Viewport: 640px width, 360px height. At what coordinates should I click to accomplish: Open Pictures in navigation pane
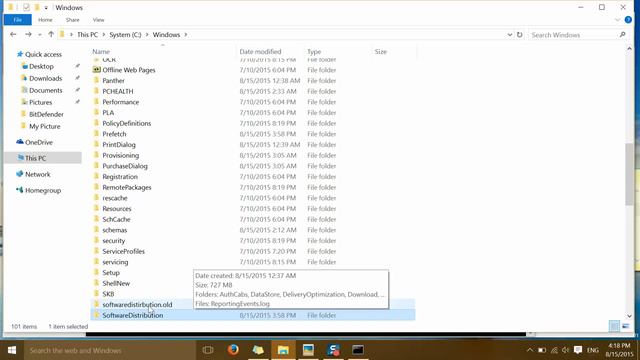[x=40, y=102]
